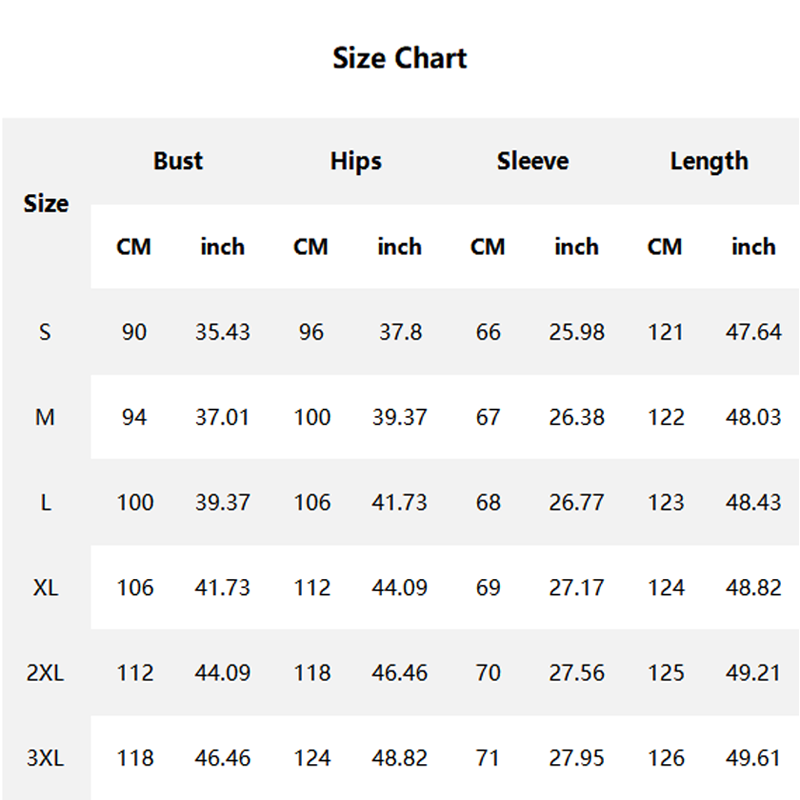Select the 26.38 sleeve inch value
The height and width of the screenshot is (800, 800).
pyautogui.click(x=576, y=417)
